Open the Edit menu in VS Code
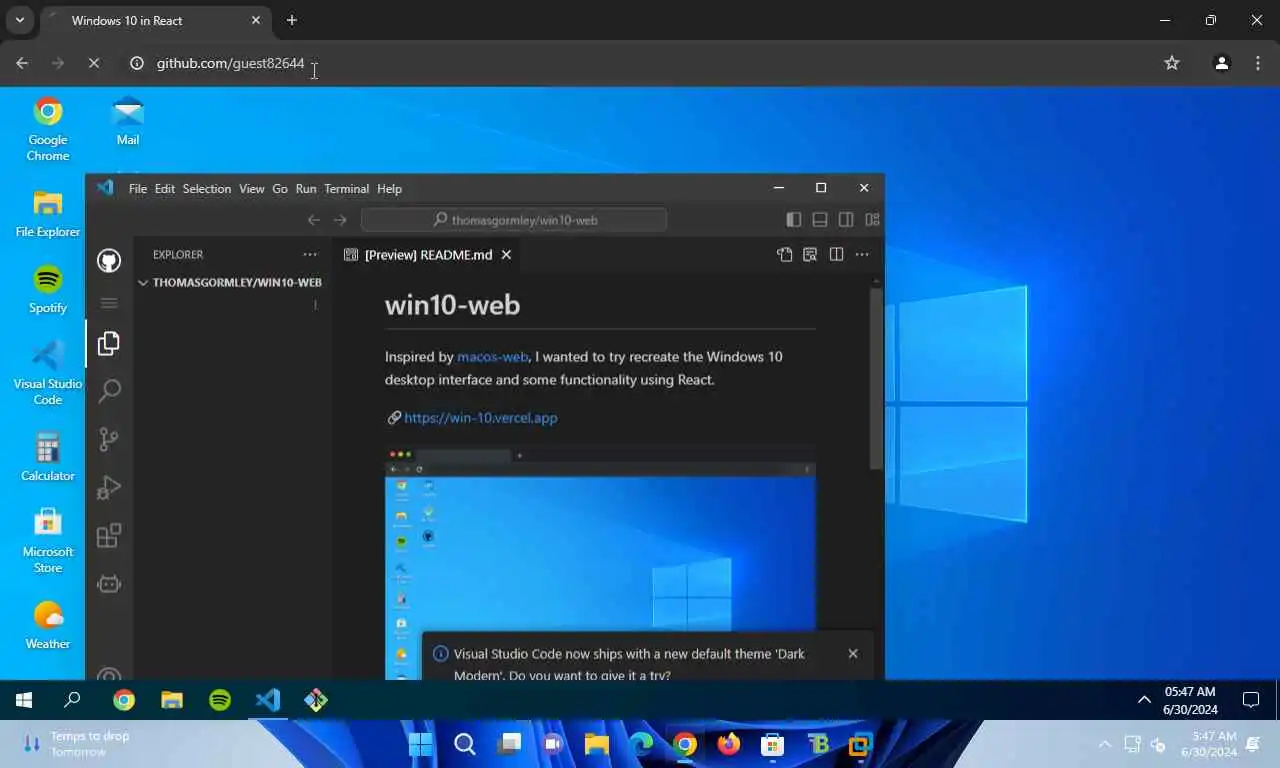This screenshot has height=768, width=1280. [x=164, y=189]
